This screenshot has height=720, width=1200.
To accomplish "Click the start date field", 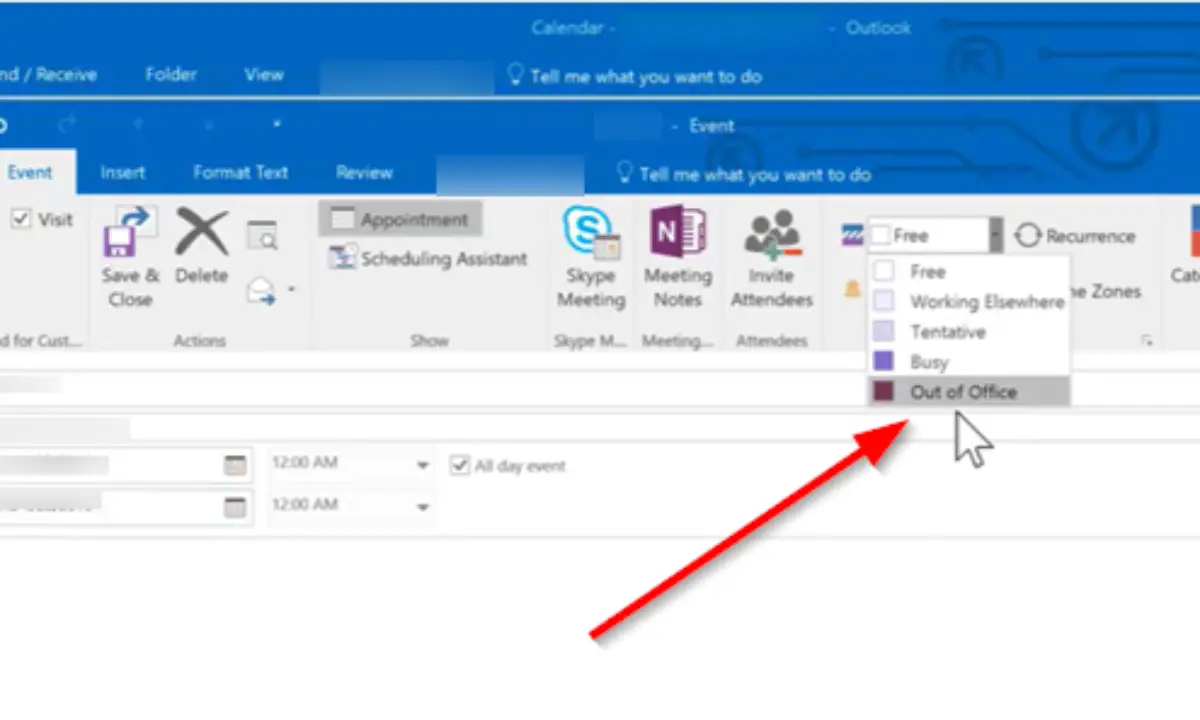I will [124, 465].
